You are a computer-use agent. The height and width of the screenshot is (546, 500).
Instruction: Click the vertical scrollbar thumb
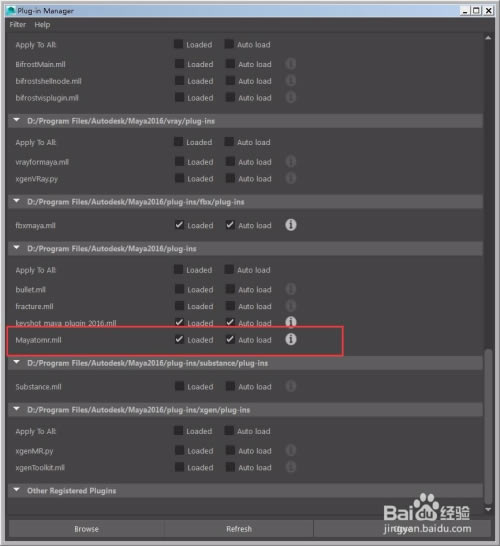(x=489, y=426)
